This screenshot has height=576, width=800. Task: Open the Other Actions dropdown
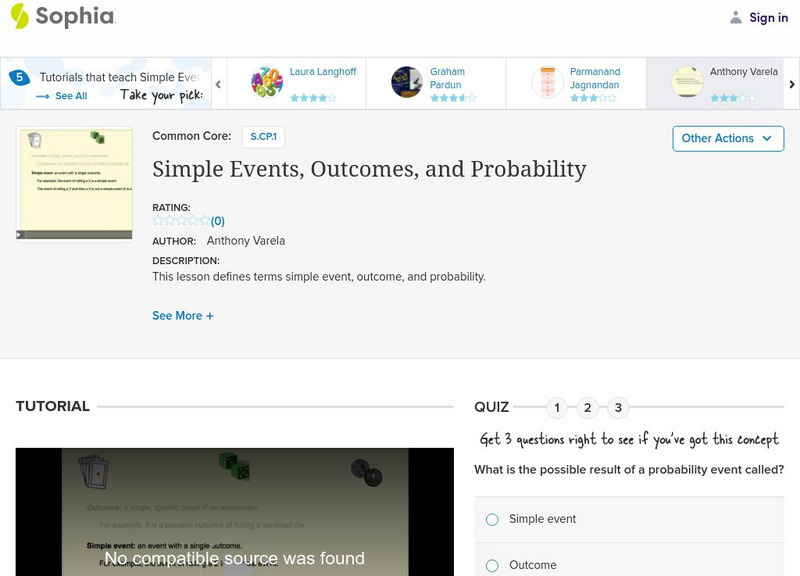click(x=727, y=138)
